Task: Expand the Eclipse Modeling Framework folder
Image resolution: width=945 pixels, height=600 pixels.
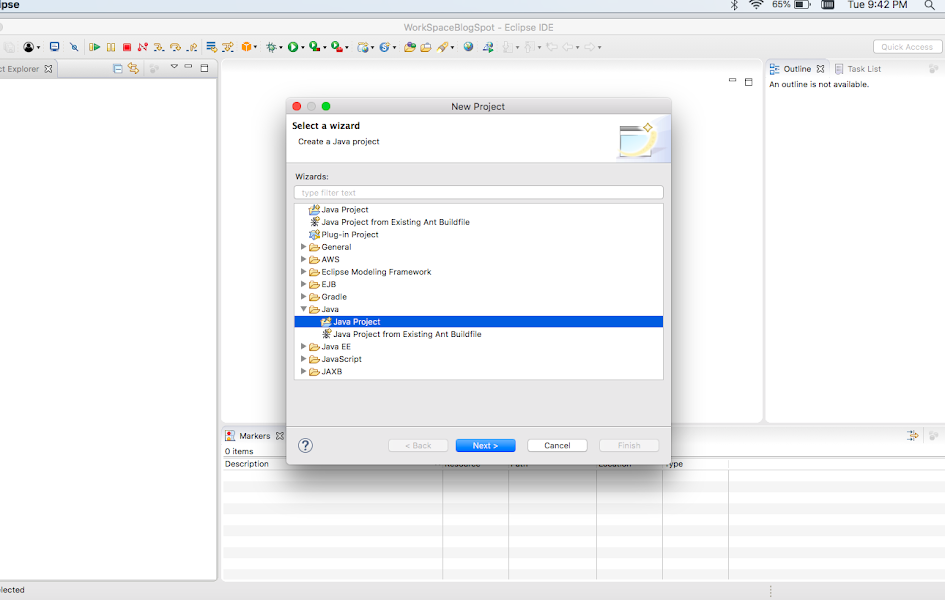Action: pos(304,272)
